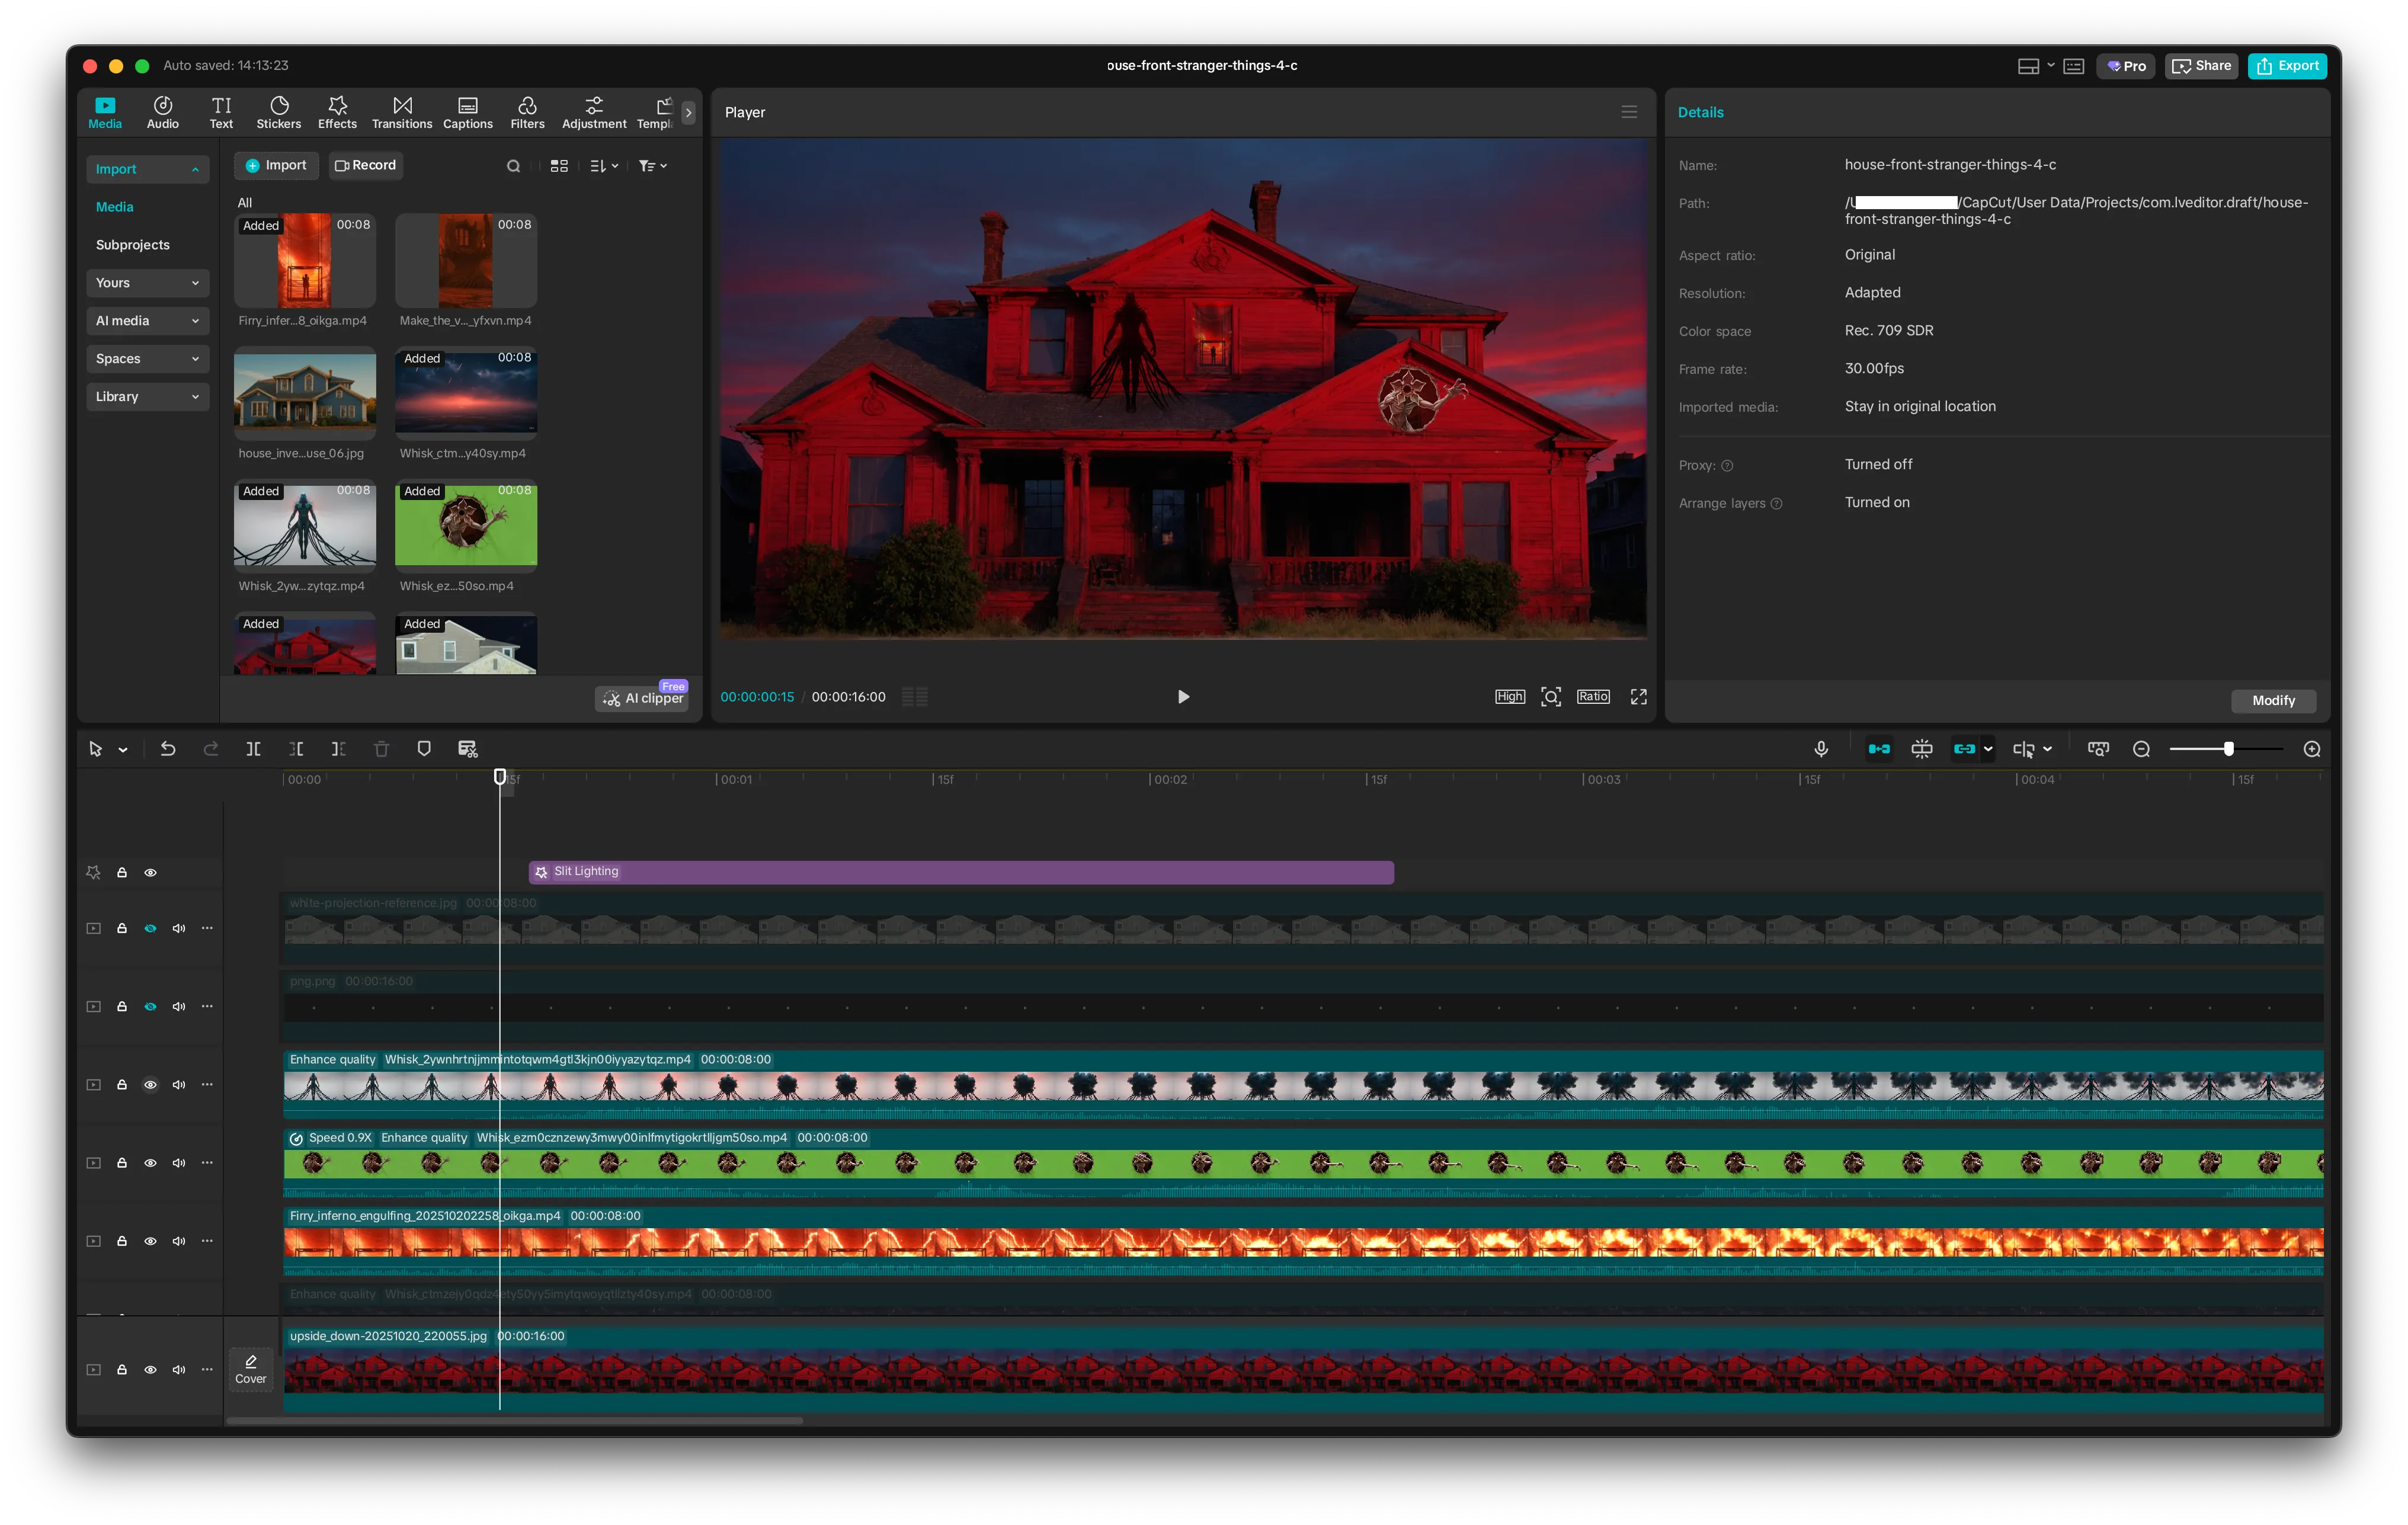Switch media panel to grid view
Image resolution: width=2408 pixels, height=1525 pixels.
pyautogui.click(x=559, y=166)
